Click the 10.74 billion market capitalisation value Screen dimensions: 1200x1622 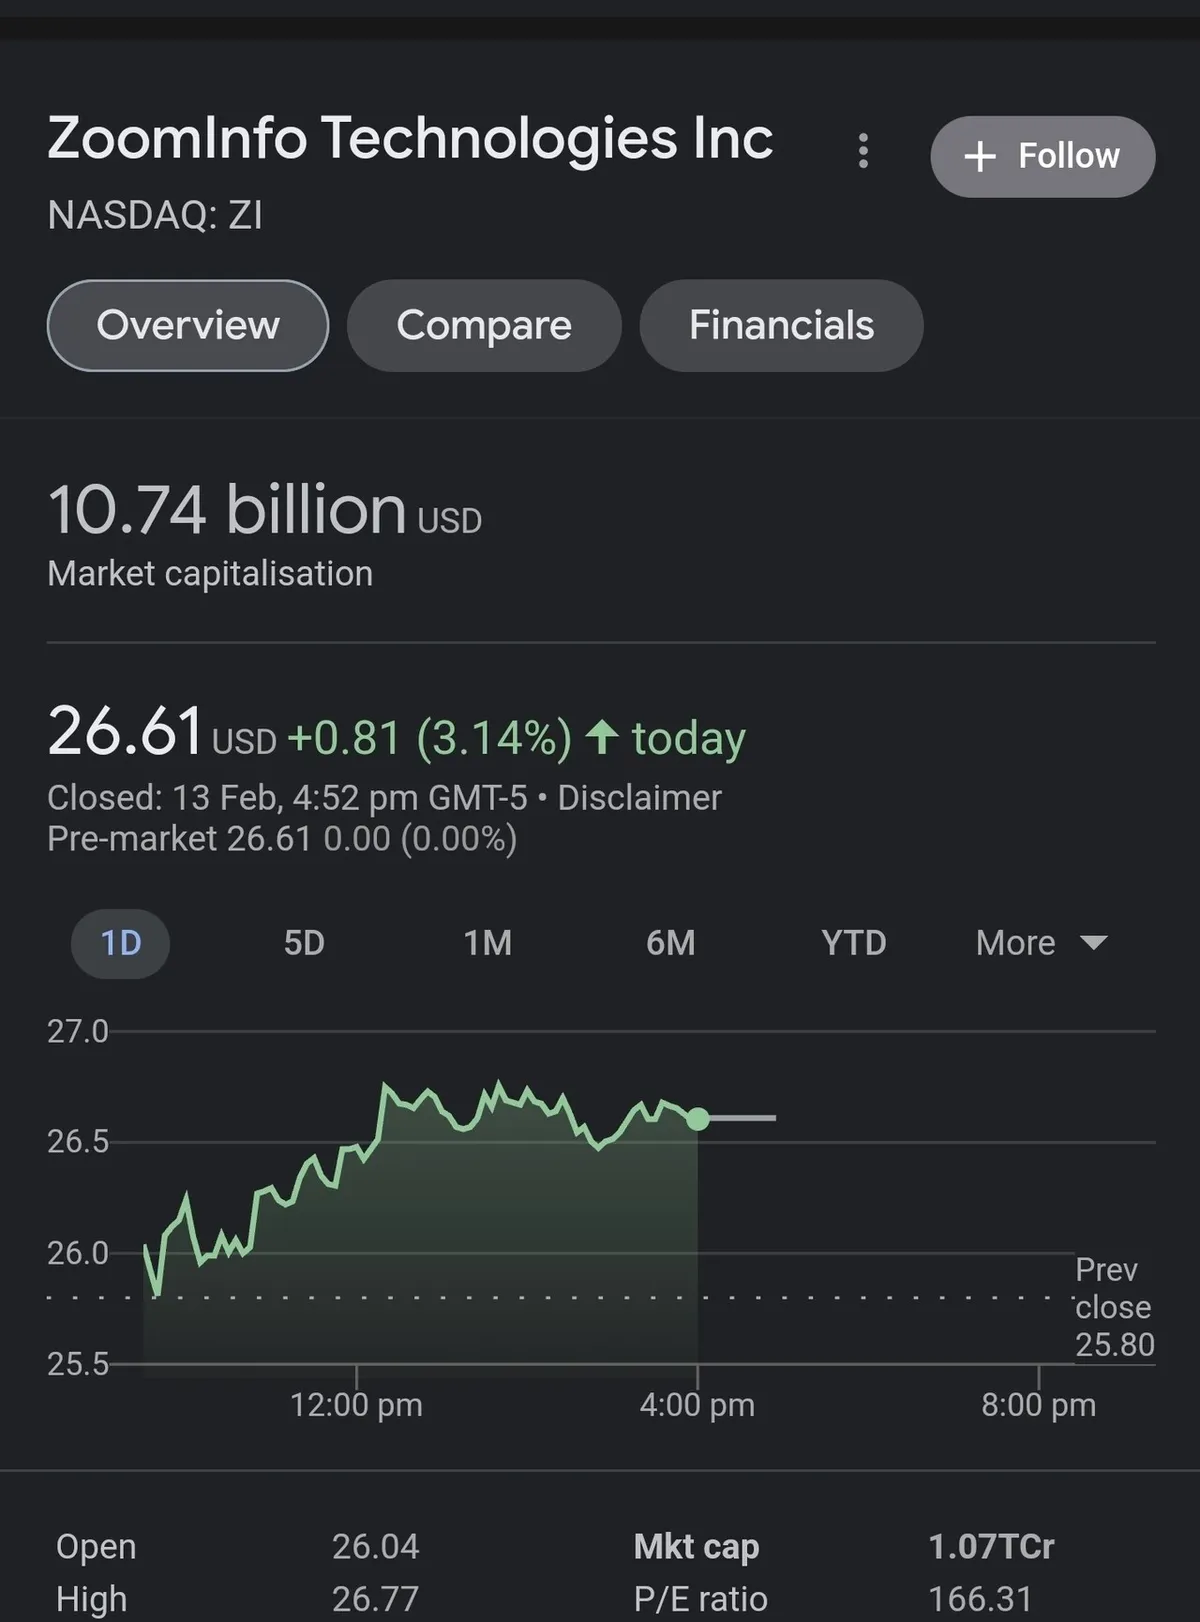click(227, 510)
